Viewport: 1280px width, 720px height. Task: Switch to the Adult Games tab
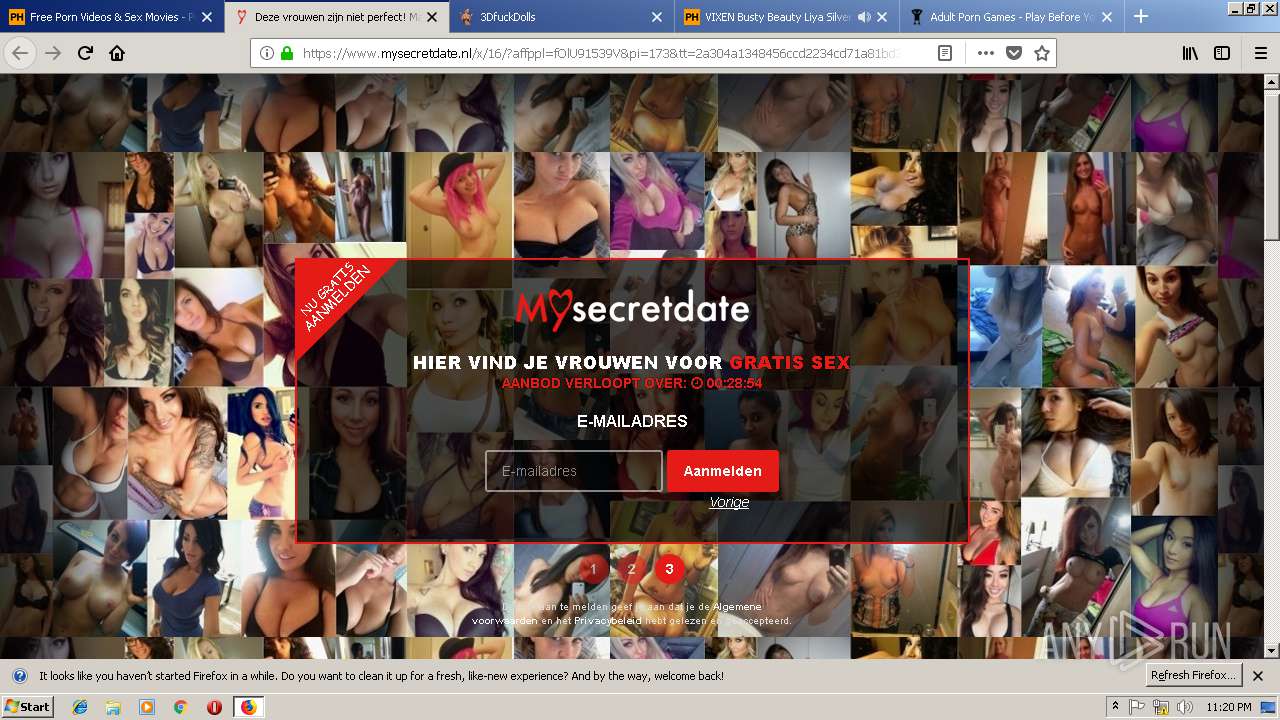1012,17
